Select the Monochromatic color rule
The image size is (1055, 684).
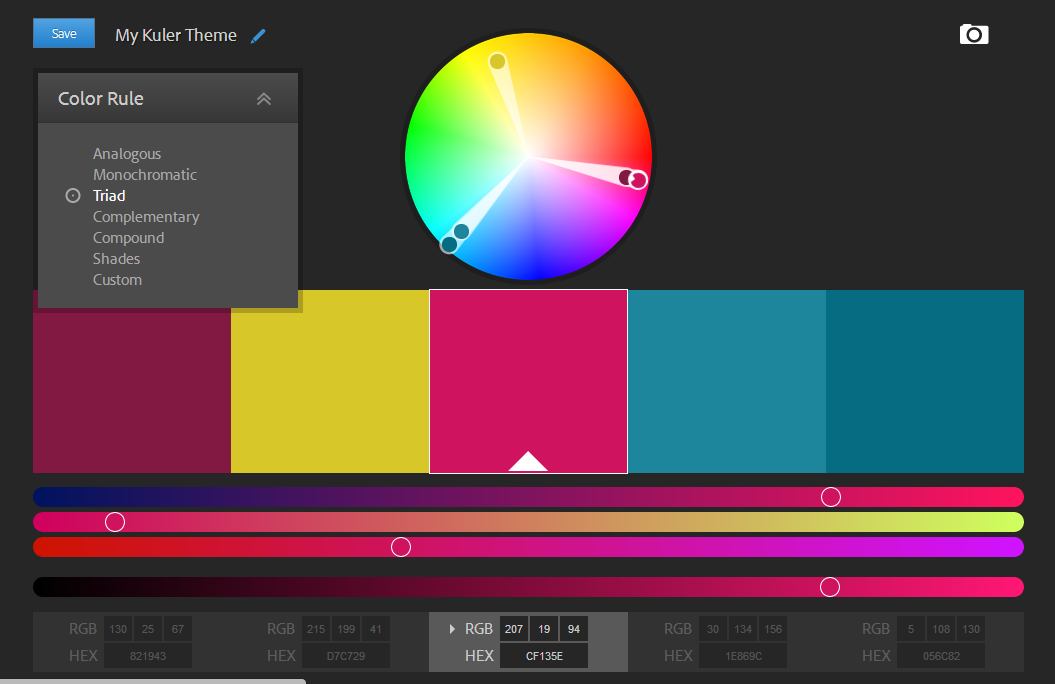coord(145,175)
